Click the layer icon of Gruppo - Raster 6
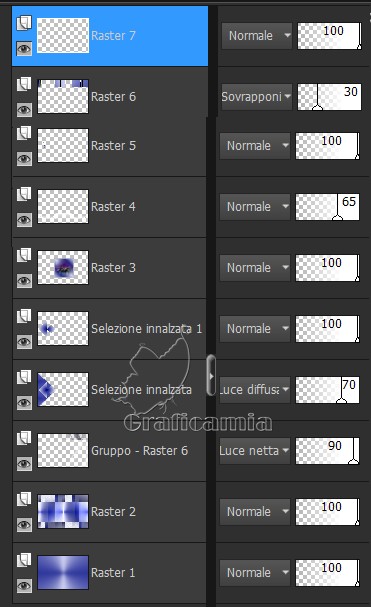The width and height of the screenshot is (371, 607). (24, 438)
